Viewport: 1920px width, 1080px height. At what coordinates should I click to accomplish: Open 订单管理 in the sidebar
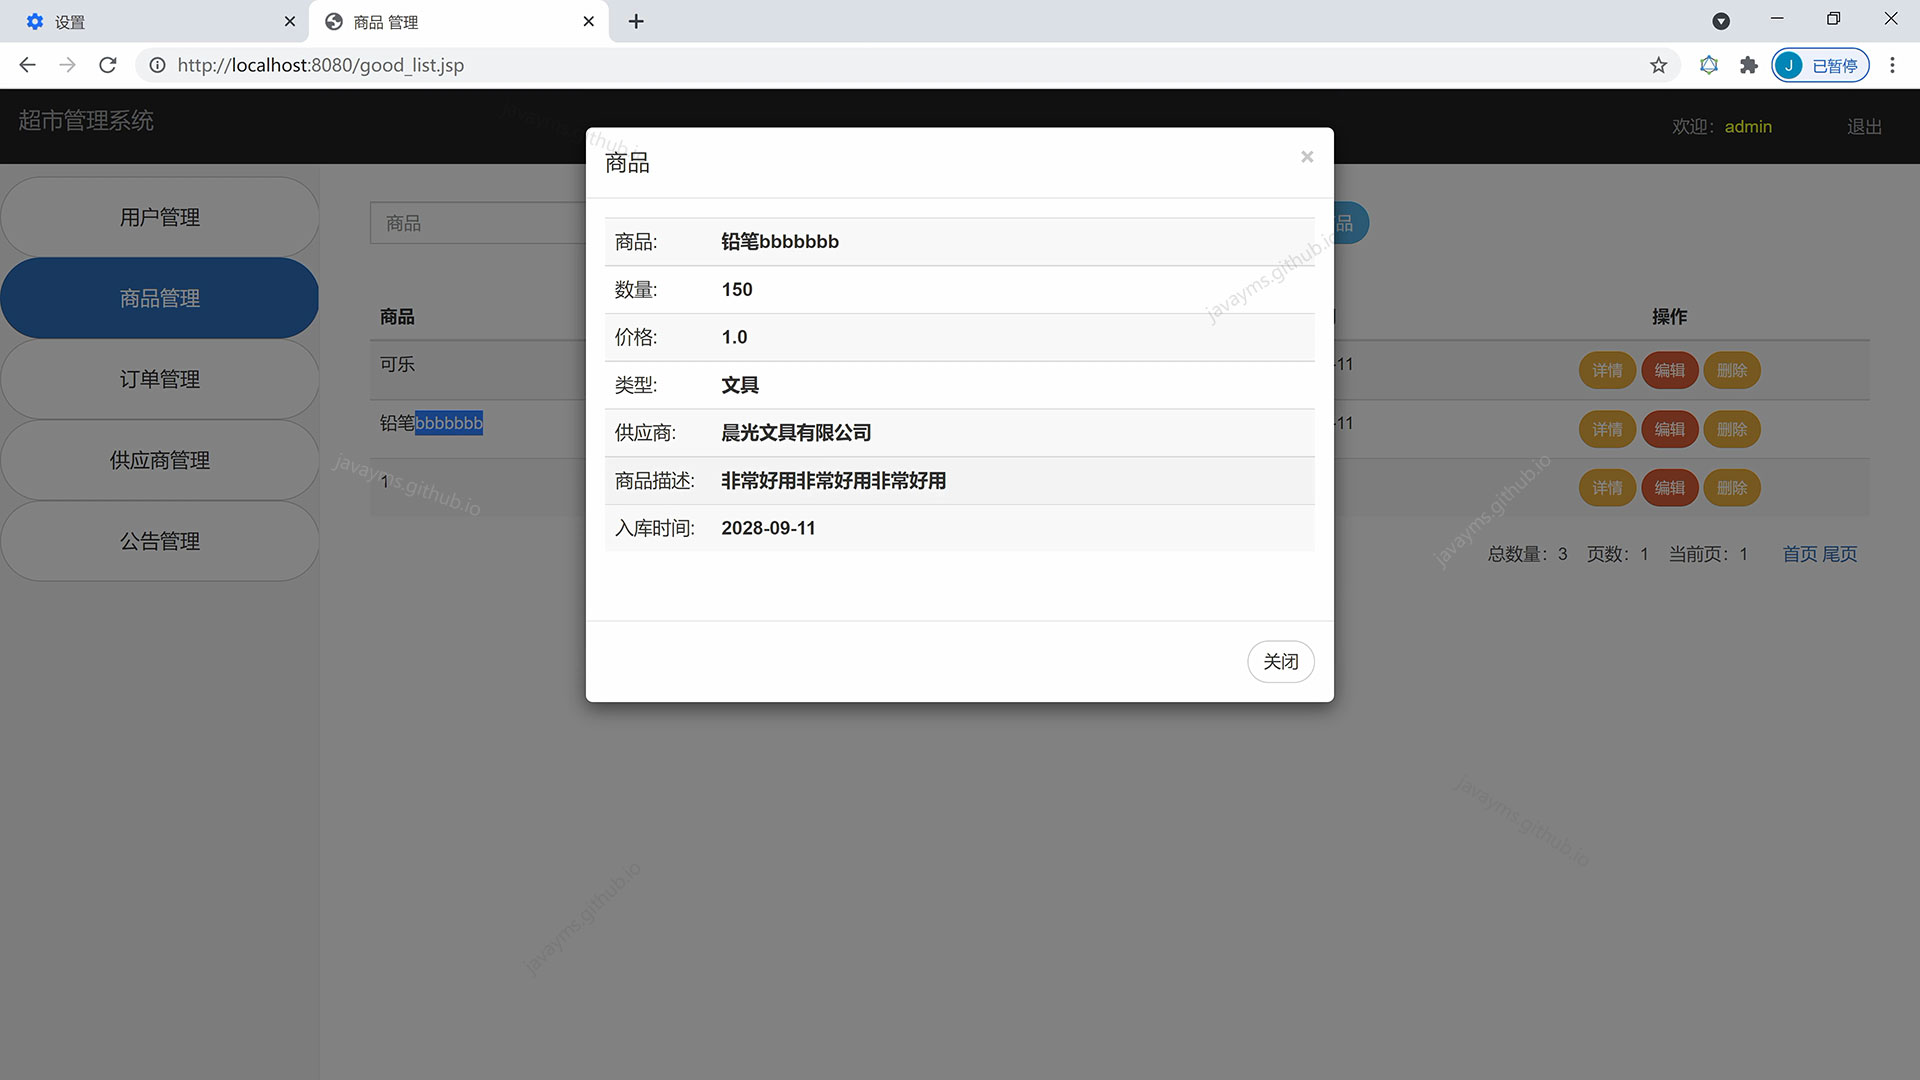pos(160,379)
